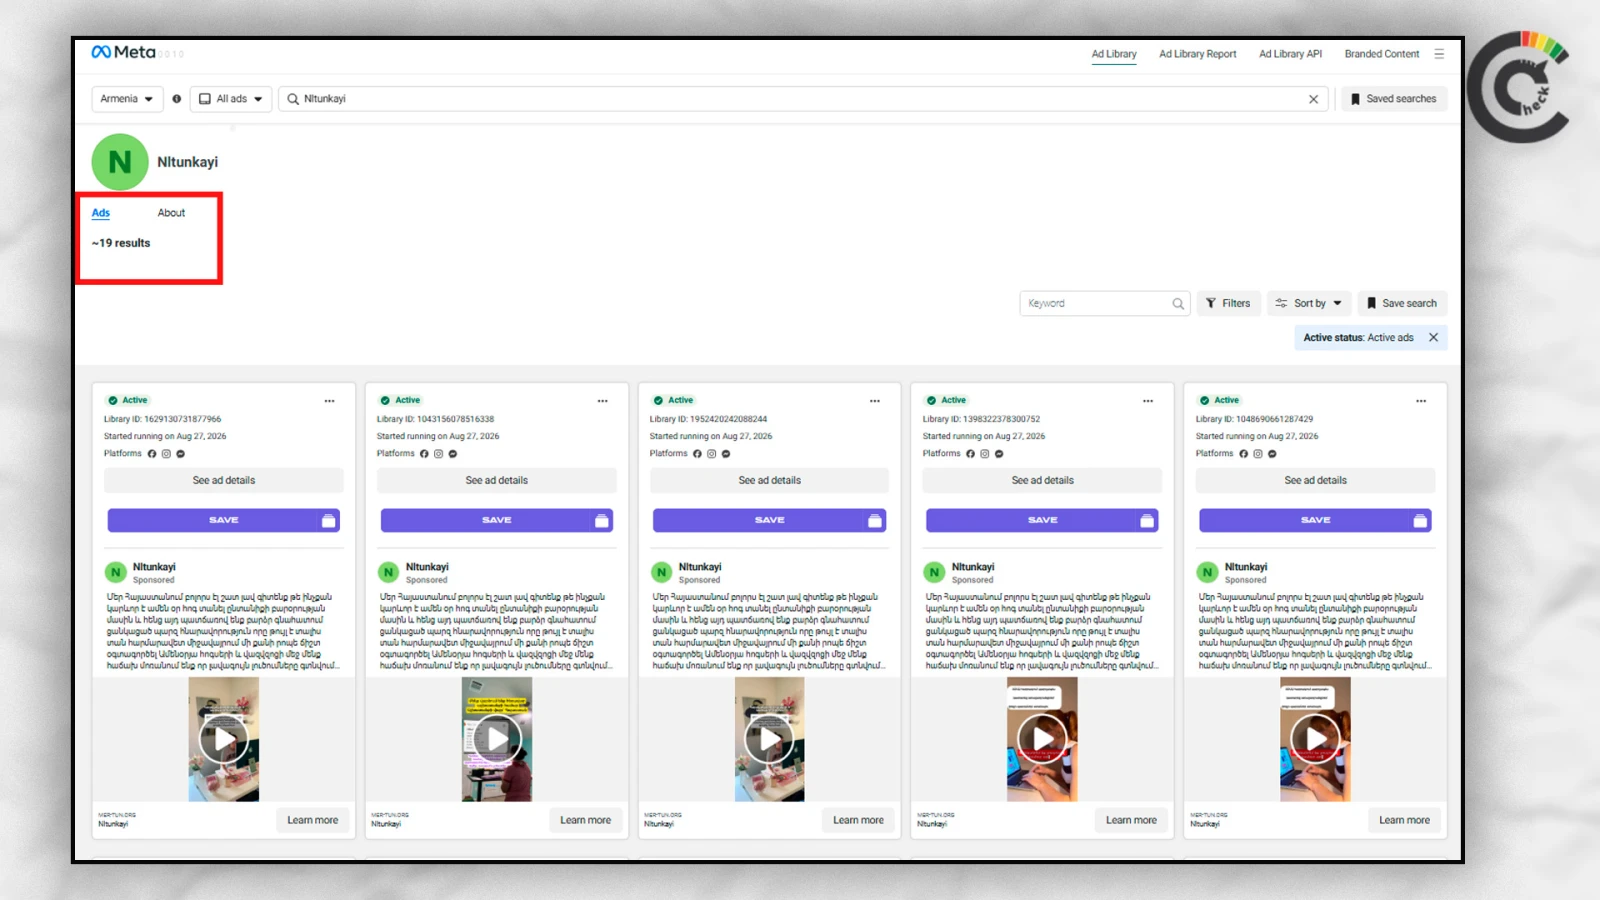Select the Ads tab under Nltunkayi
Viewport: 1600px width, 900px height.
tap(101, 213)
